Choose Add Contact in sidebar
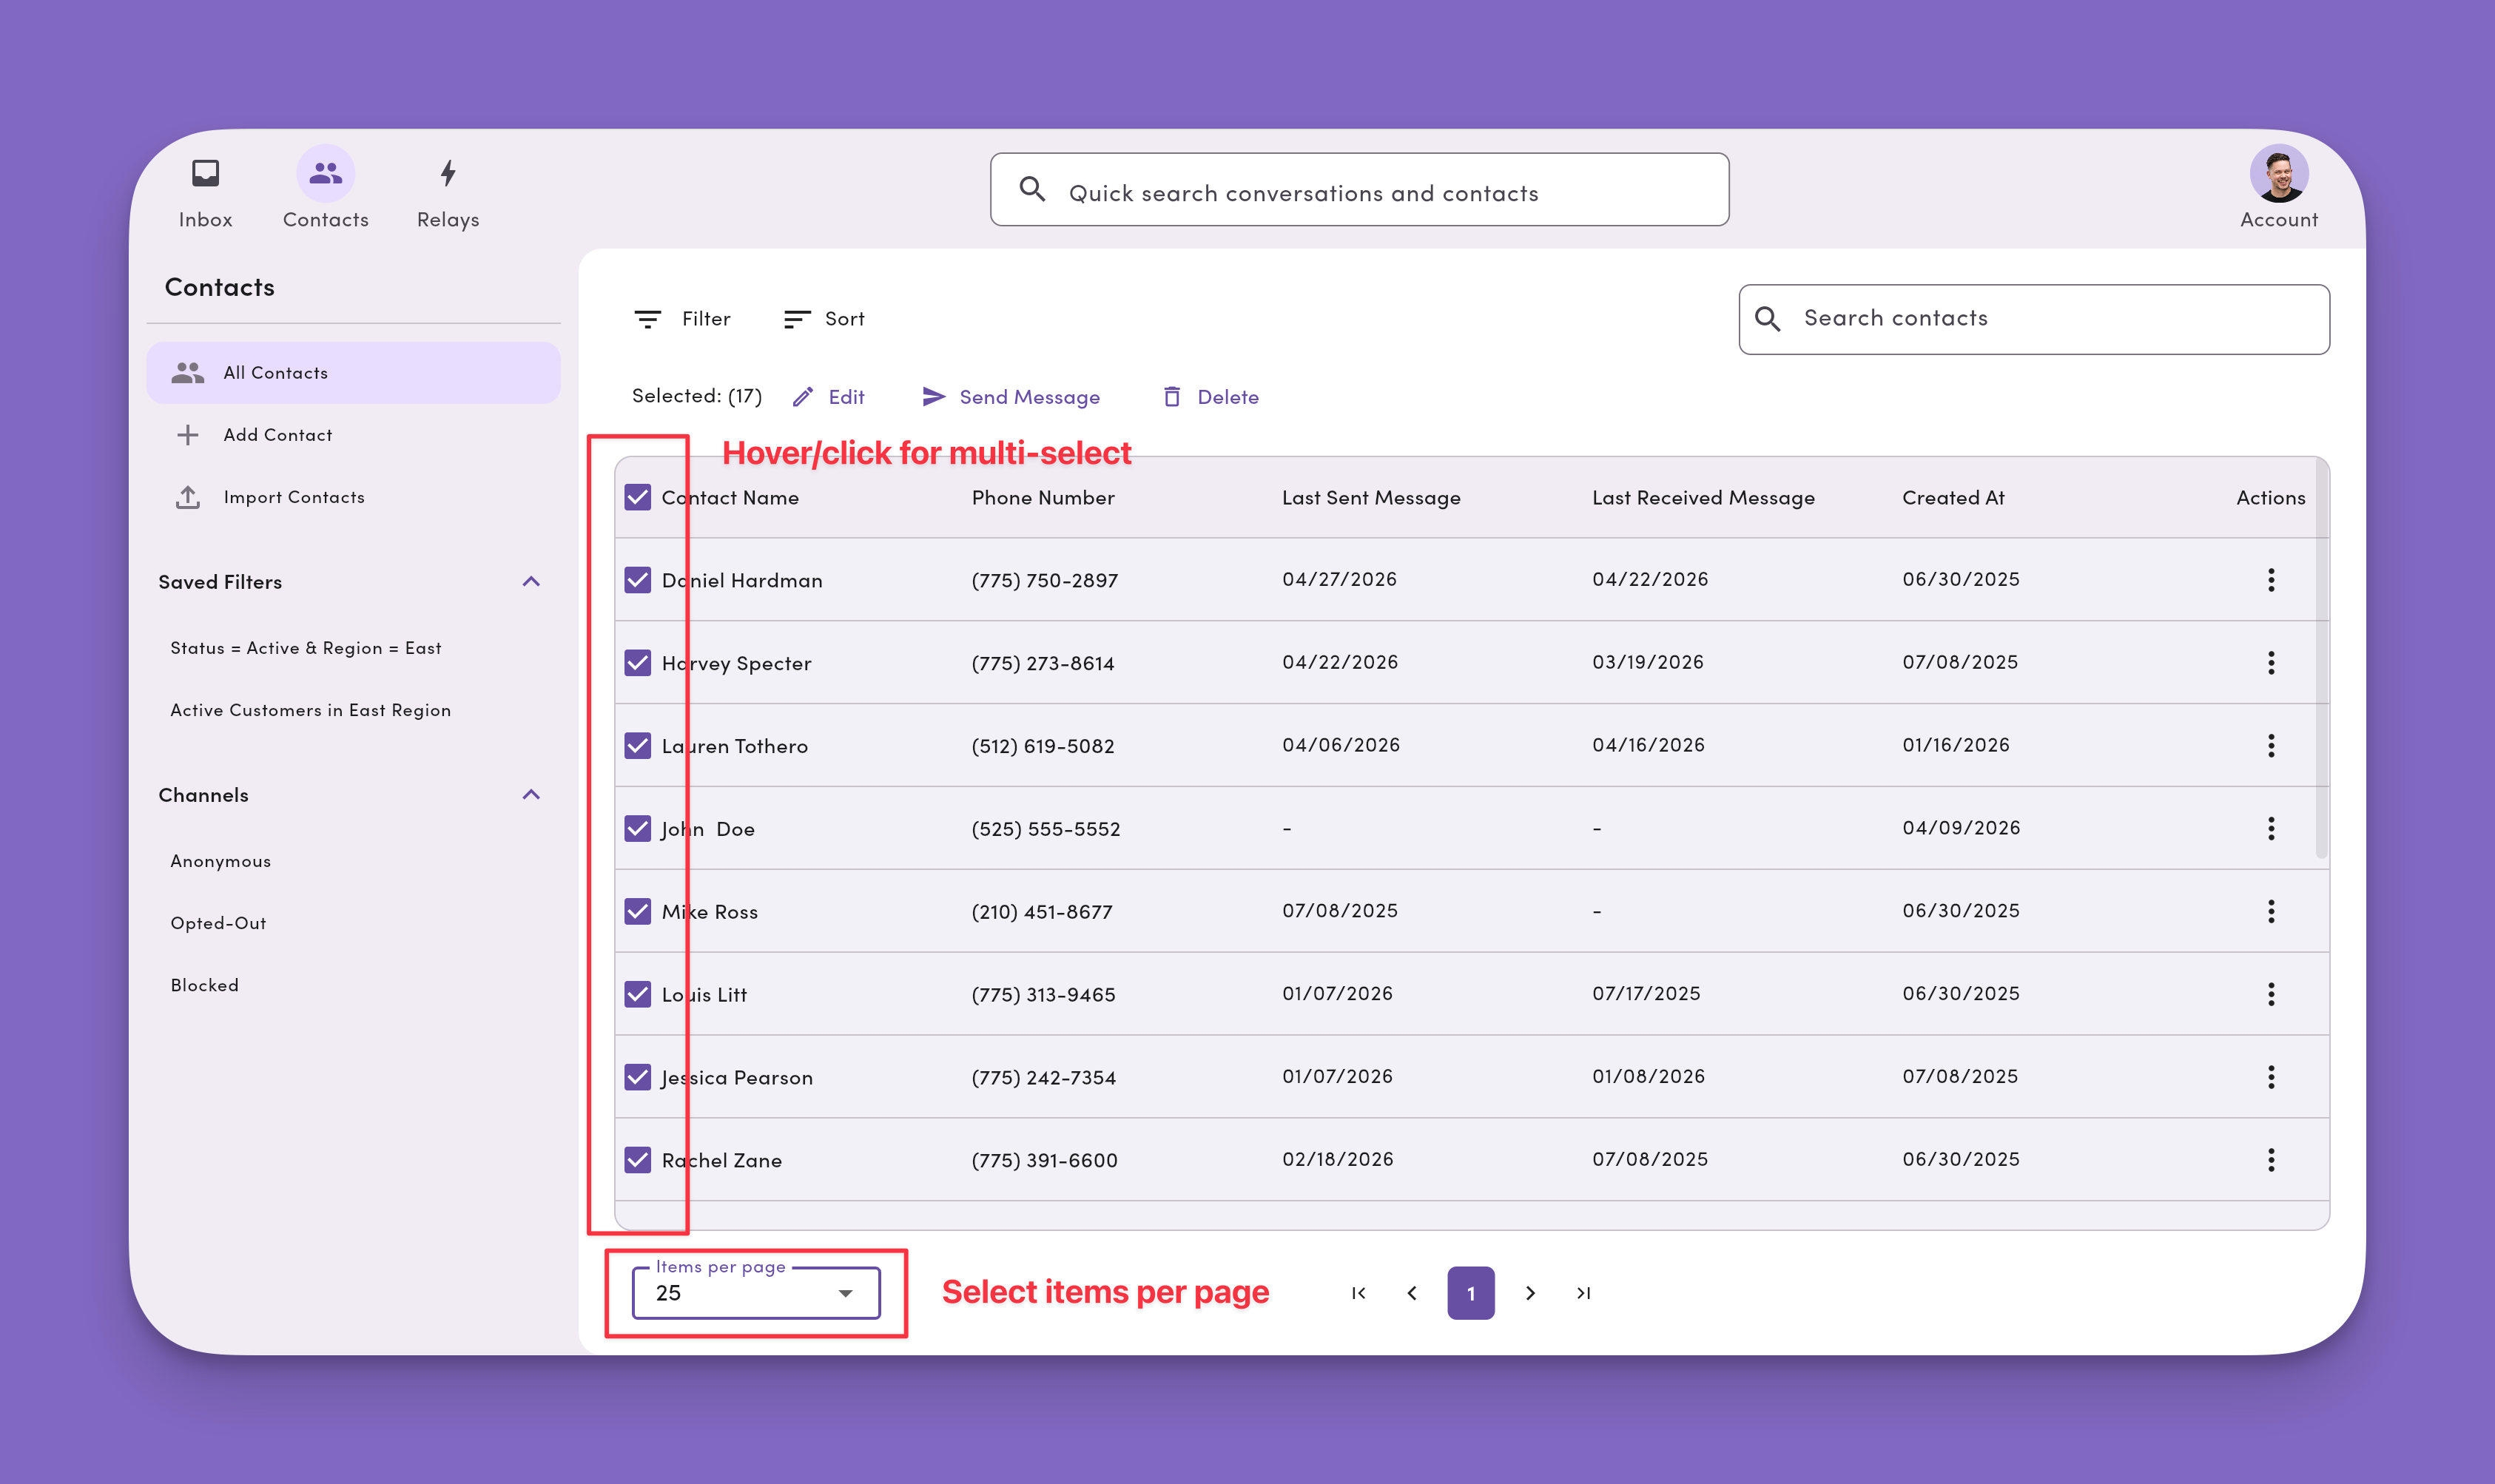This screenshot has height=1484, width=2495. [354, 435]
